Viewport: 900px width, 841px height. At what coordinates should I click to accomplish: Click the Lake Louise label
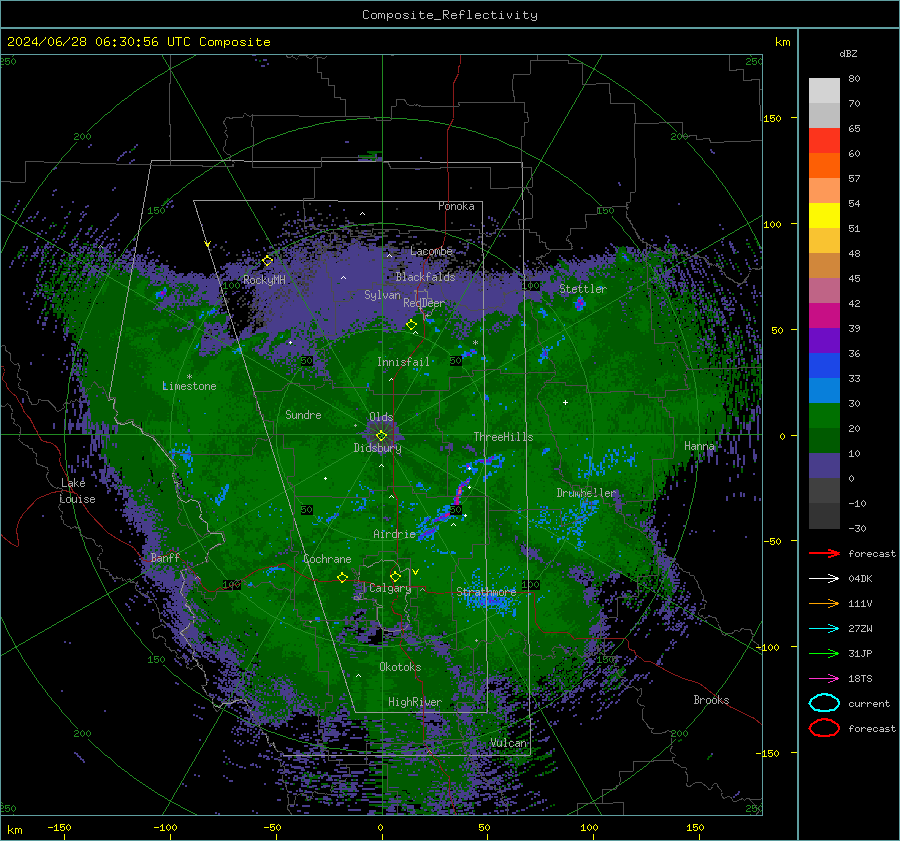[77, 491]
